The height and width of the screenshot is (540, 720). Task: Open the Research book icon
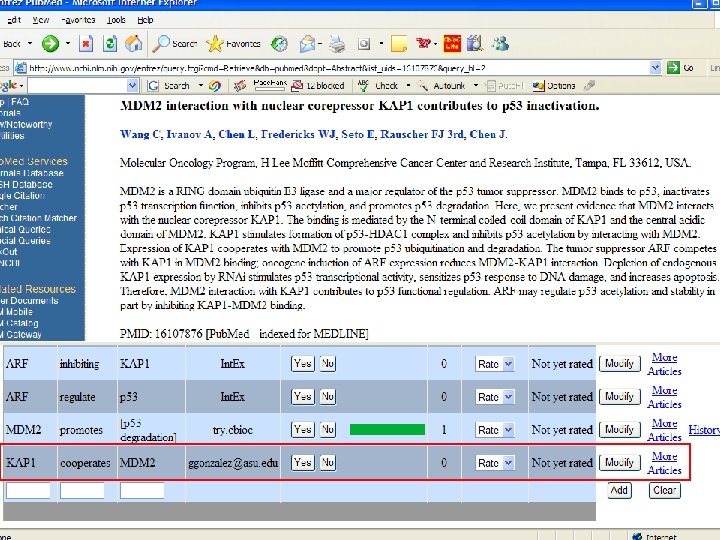[475, 44]
